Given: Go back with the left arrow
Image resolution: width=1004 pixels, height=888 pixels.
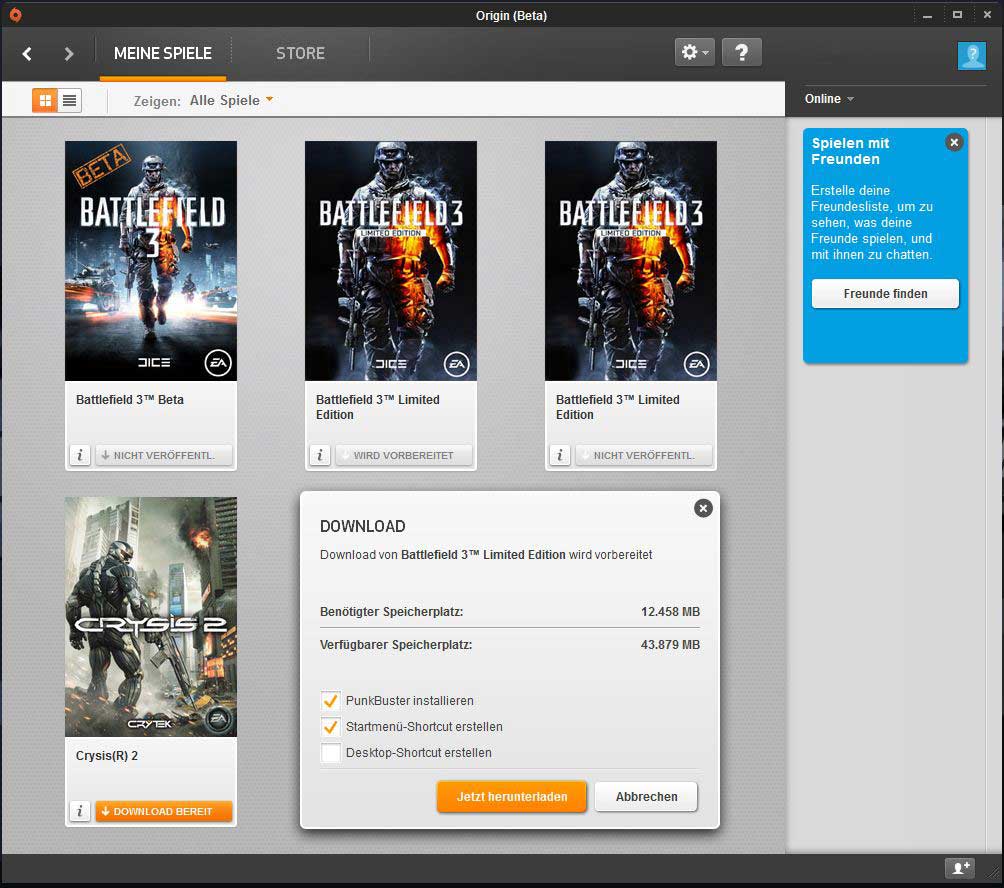Looking at the screenshot, I should tap(27, 54).
